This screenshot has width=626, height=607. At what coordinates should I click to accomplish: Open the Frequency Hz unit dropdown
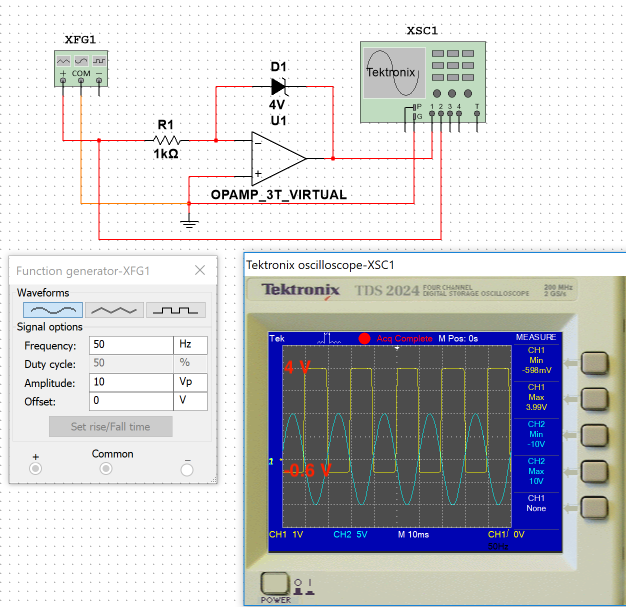click(x=192, y=345)
